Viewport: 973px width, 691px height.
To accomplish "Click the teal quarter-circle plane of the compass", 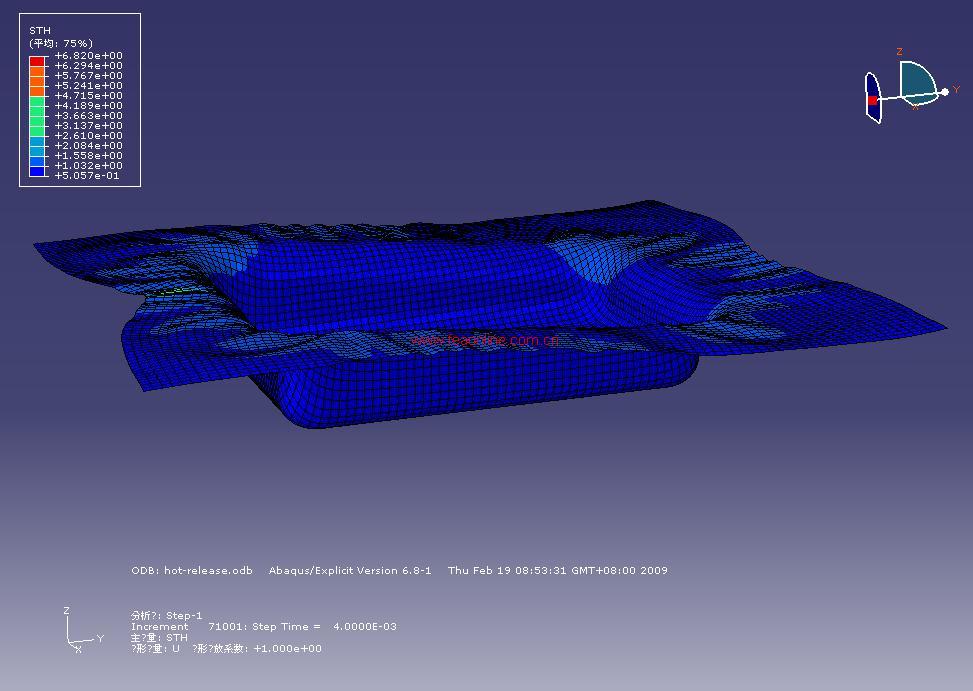I will tap(917, 80).
